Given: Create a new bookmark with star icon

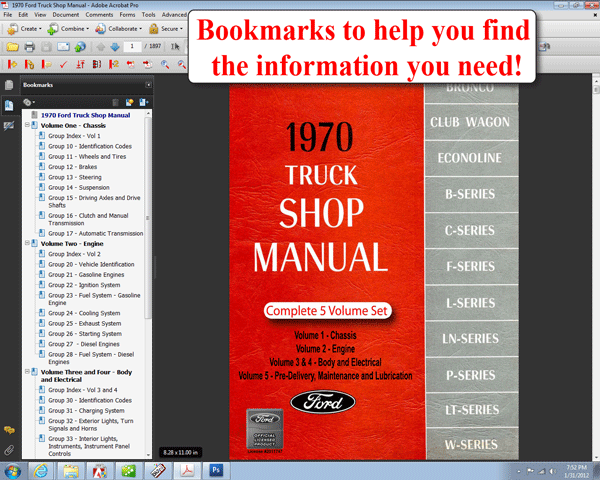Looking at the screenshot, I should point(129,102).
